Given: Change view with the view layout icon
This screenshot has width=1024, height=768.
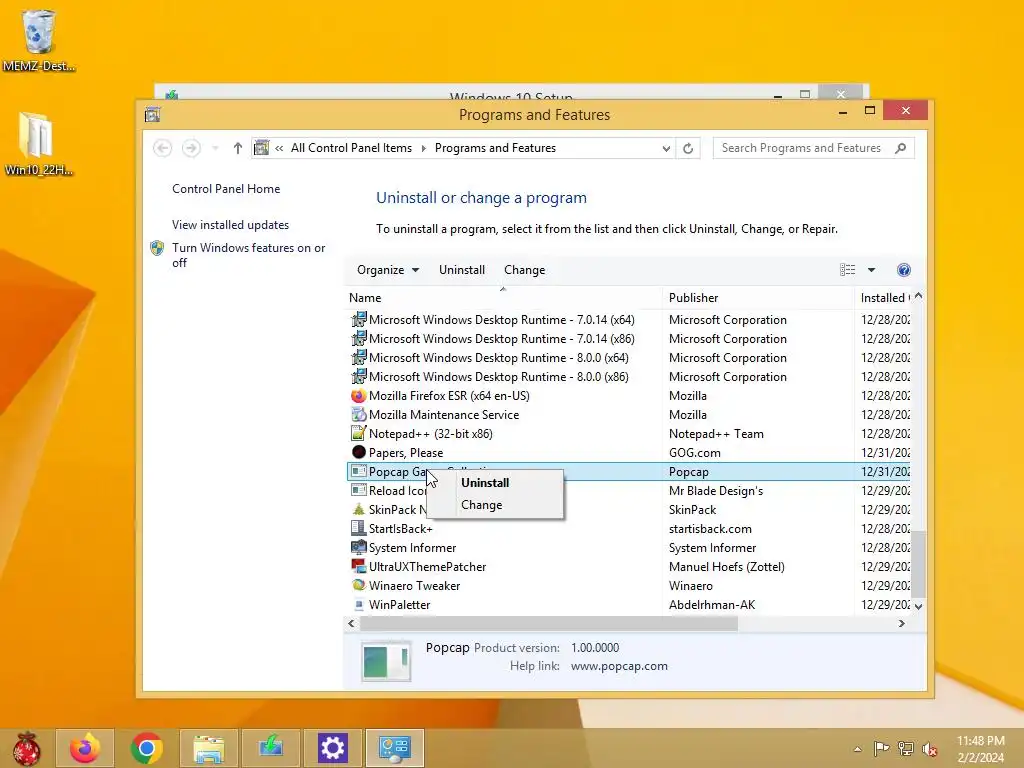Looking at the screenshot, I should tap(847, 270).
